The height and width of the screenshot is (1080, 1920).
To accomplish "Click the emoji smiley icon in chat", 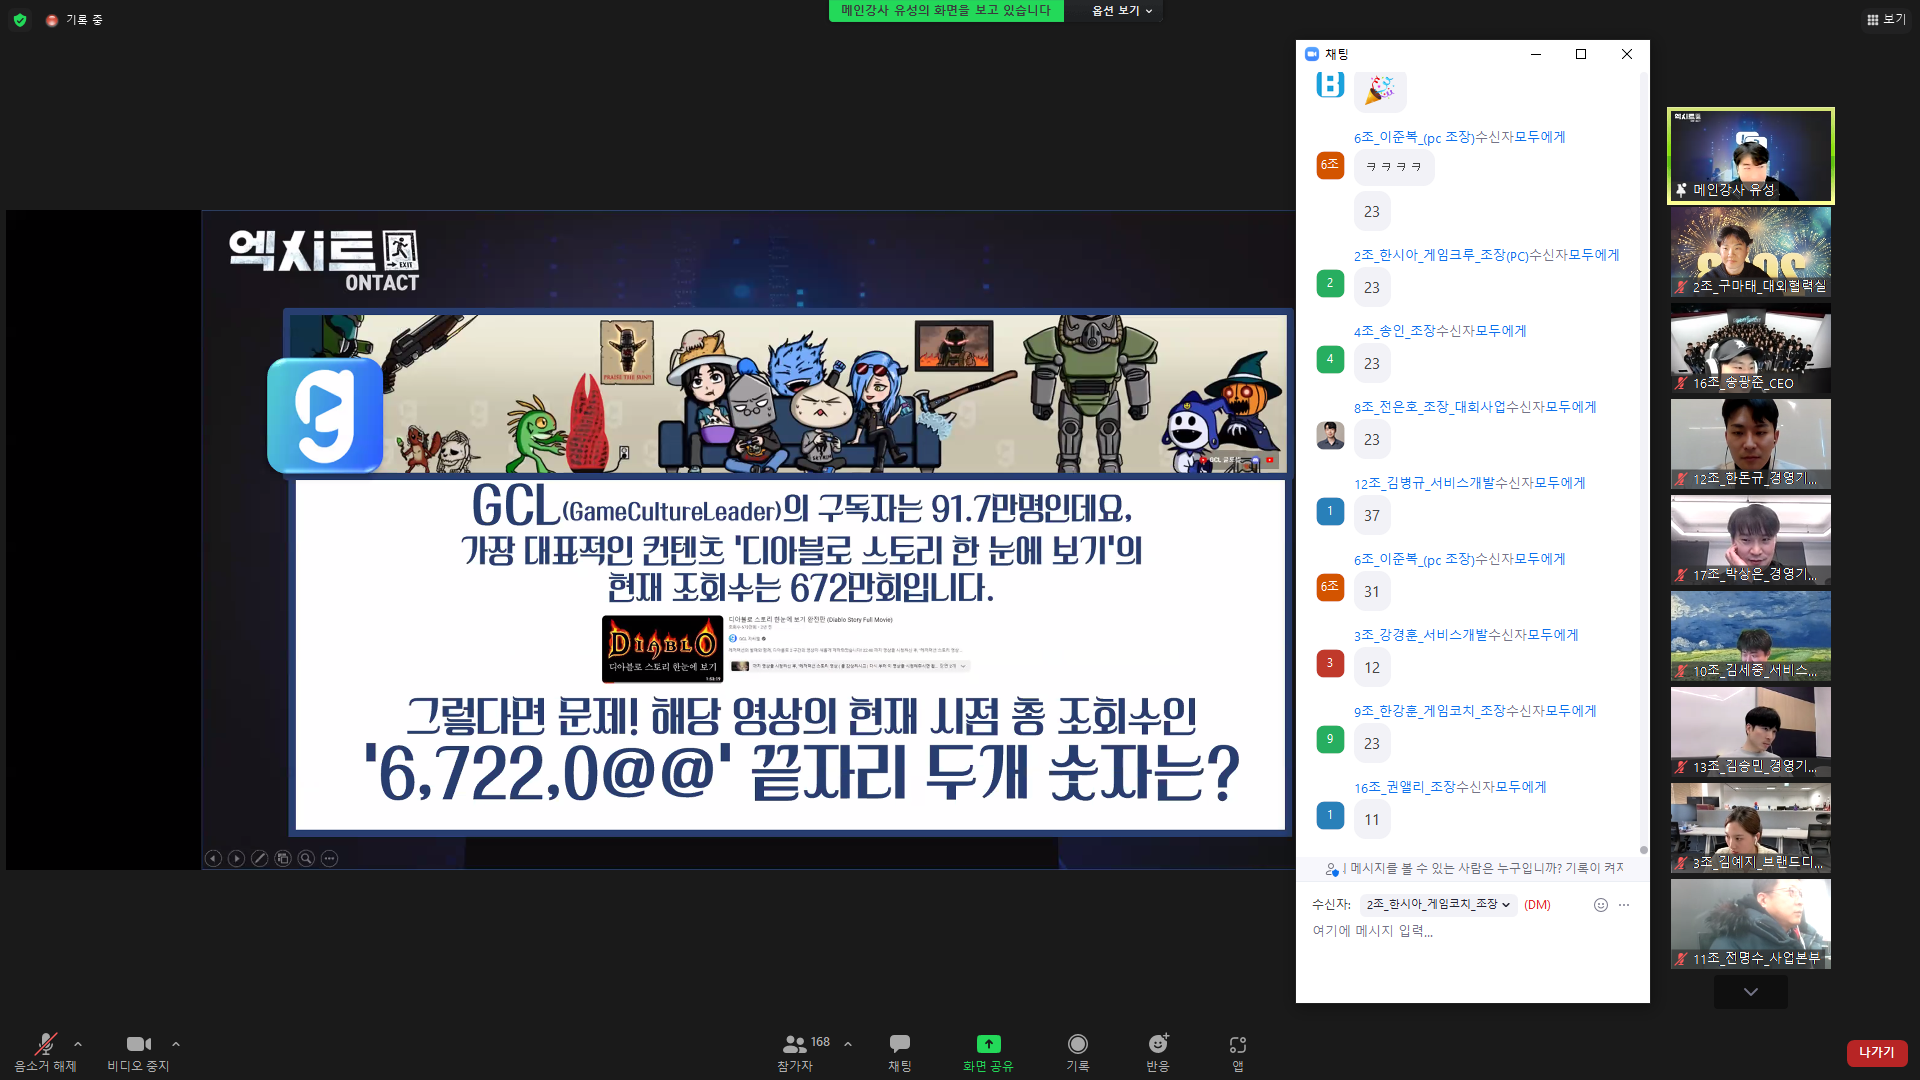I will coord(1600,905).
